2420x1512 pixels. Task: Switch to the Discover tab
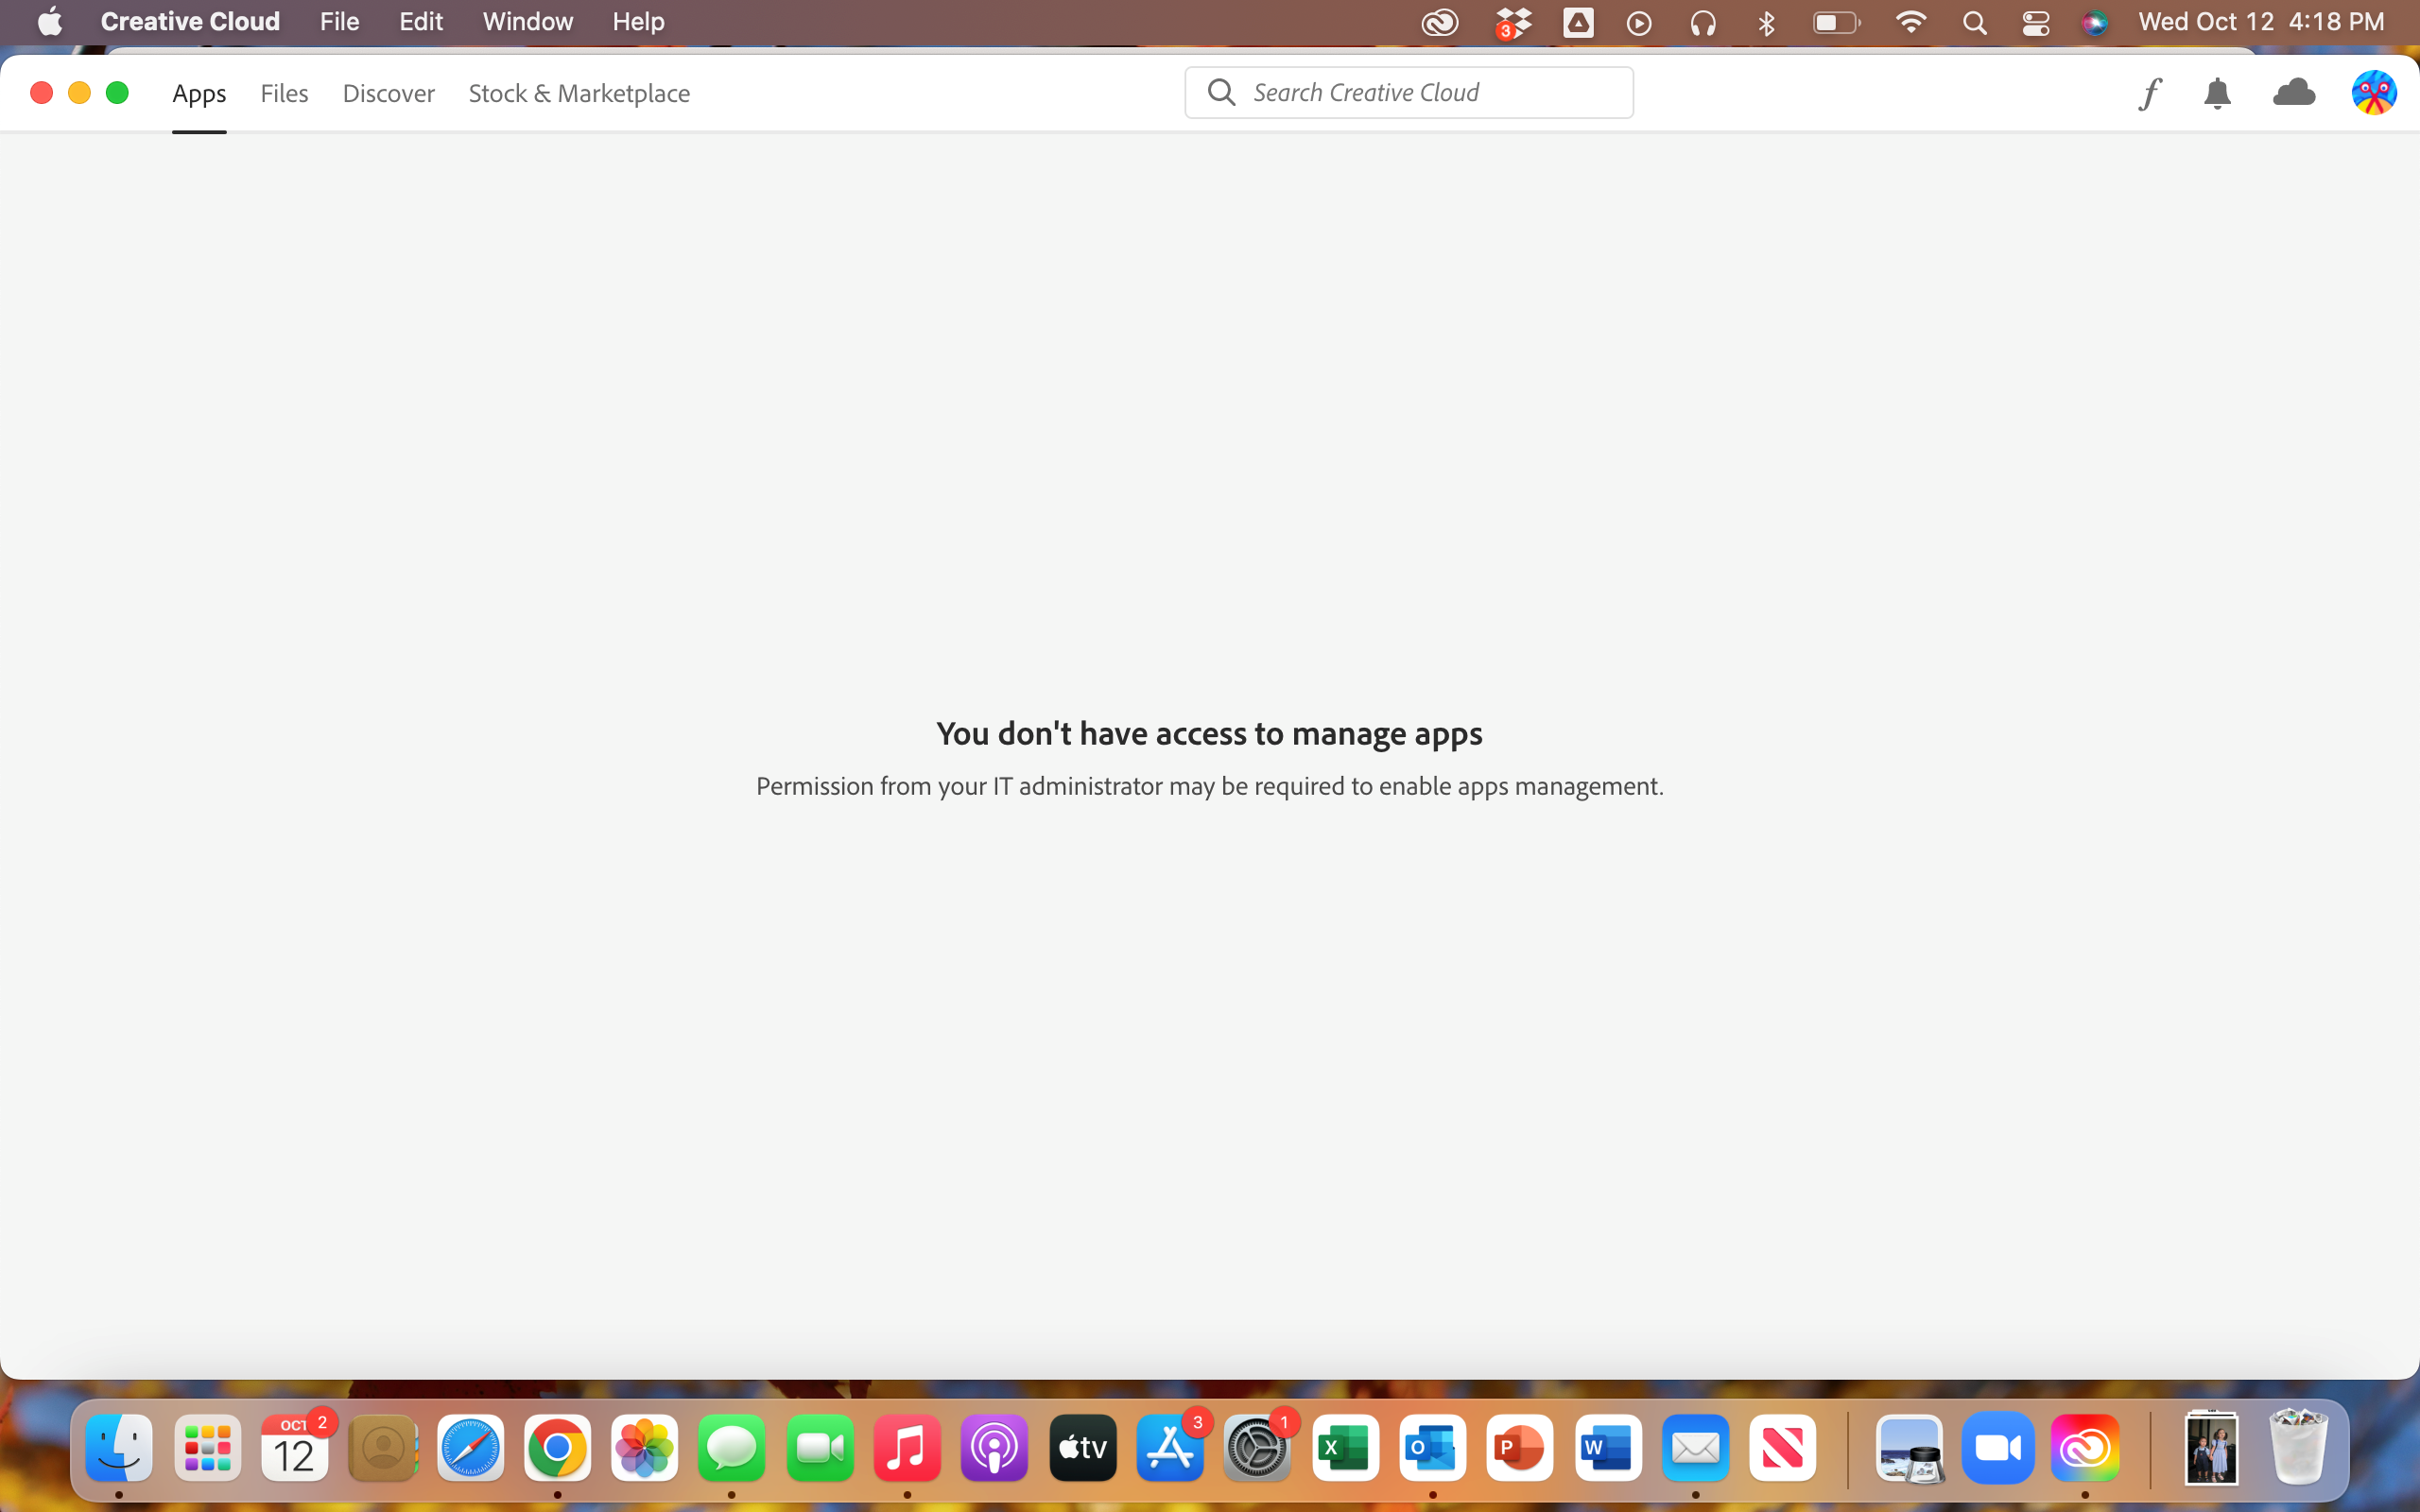coord(388,93)
